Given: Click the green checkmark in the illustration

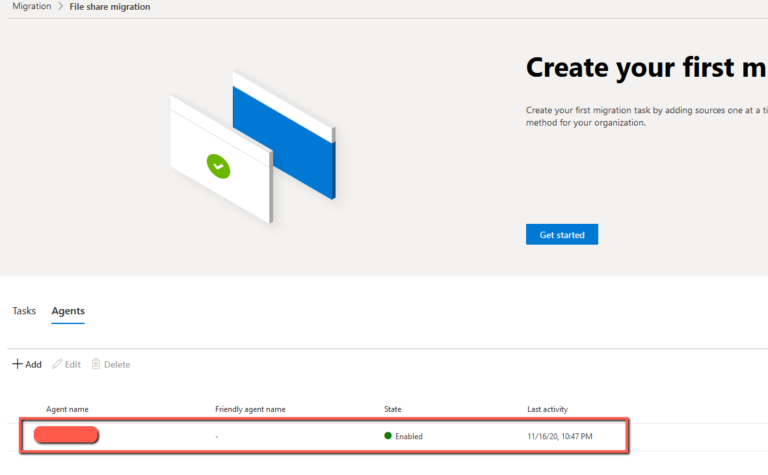Looking at the screenshot, I should pyautogui.click(x=218, y=166).
